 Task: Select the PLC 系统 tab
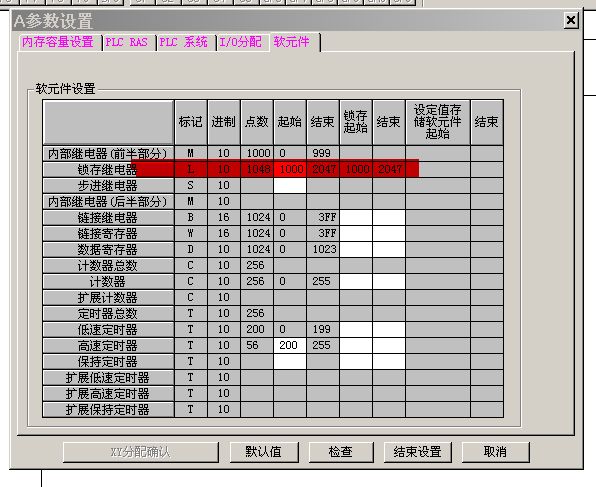tap(184, 42)
